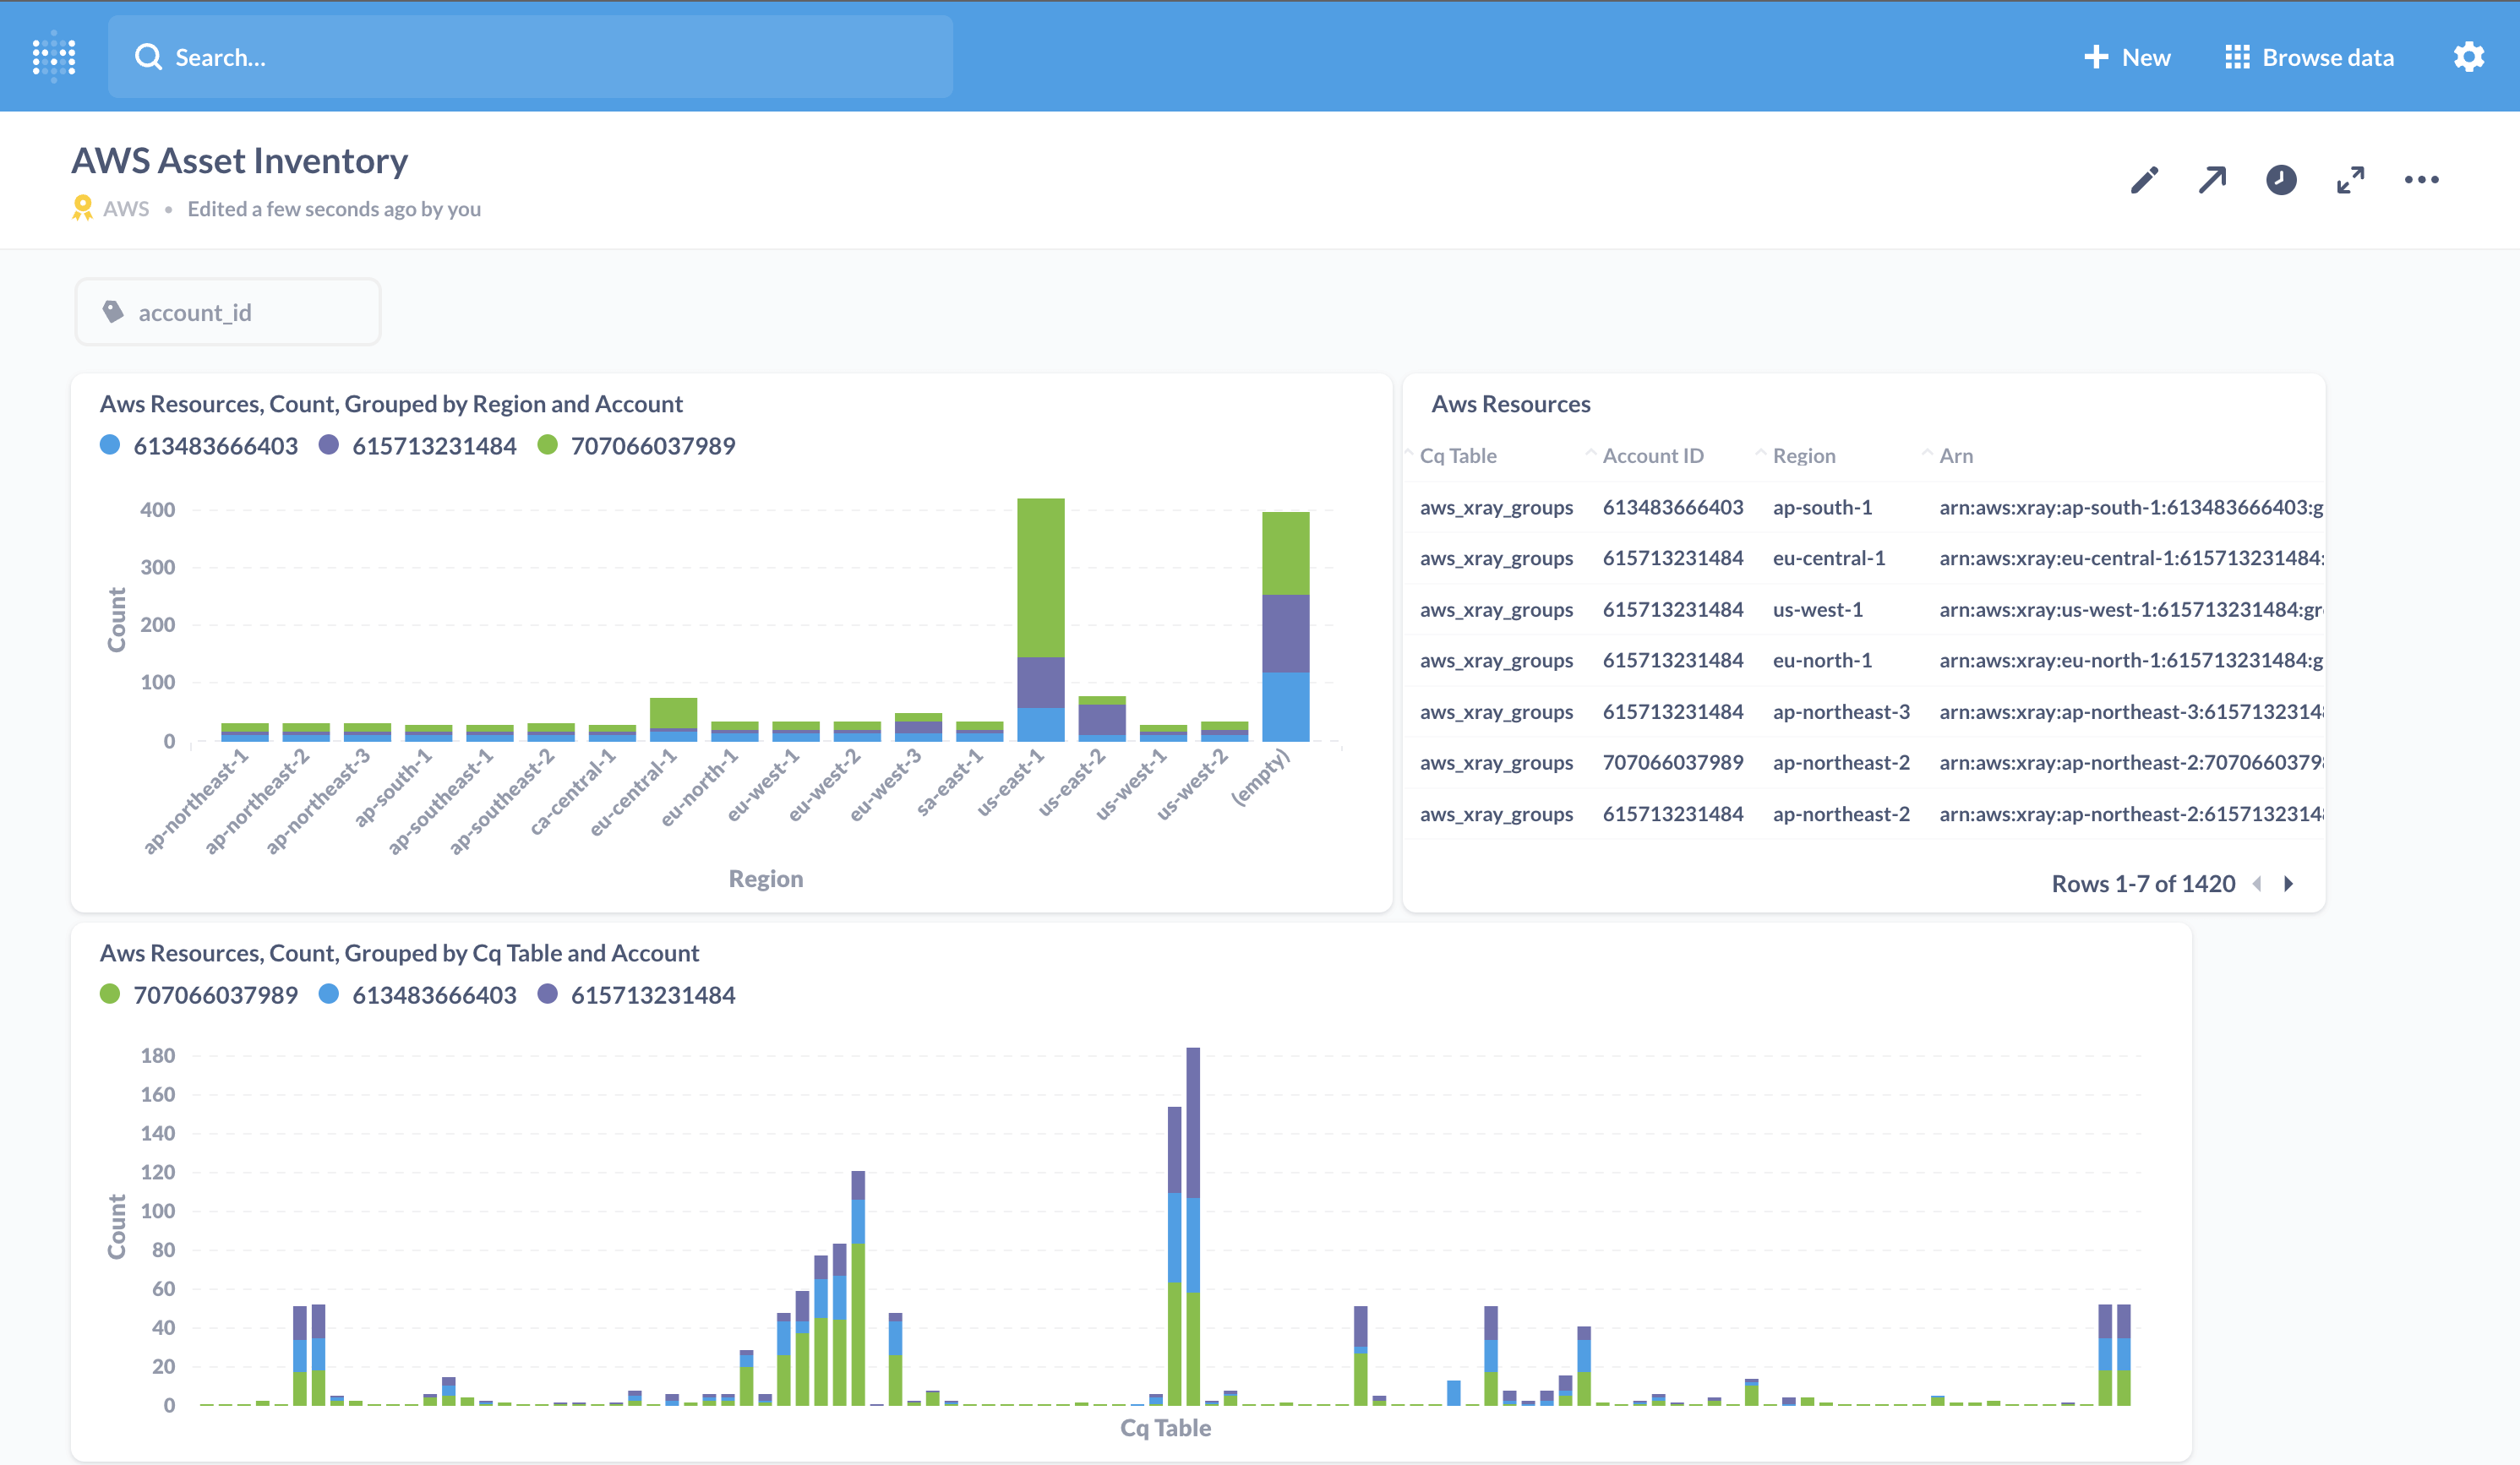Click the green us-east-1 bar segment
2520x1465 pixels.
click(1040, 577)
